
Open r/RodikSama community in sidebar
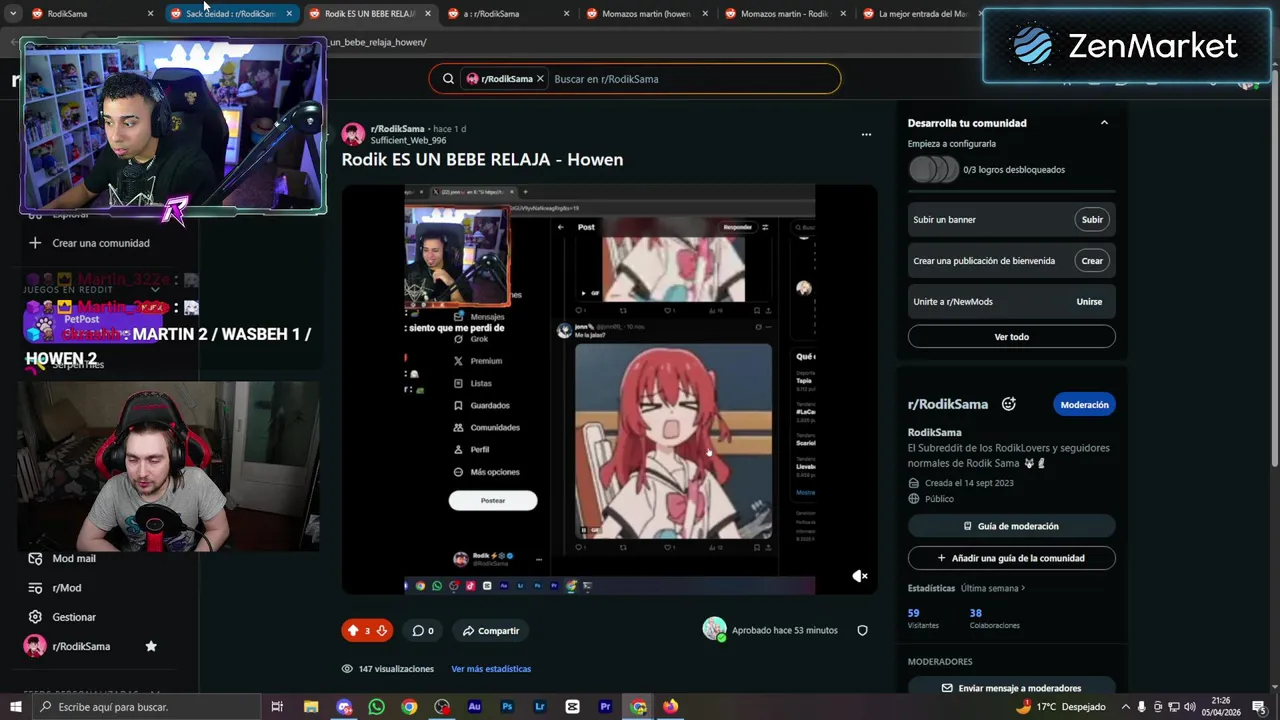80,646
